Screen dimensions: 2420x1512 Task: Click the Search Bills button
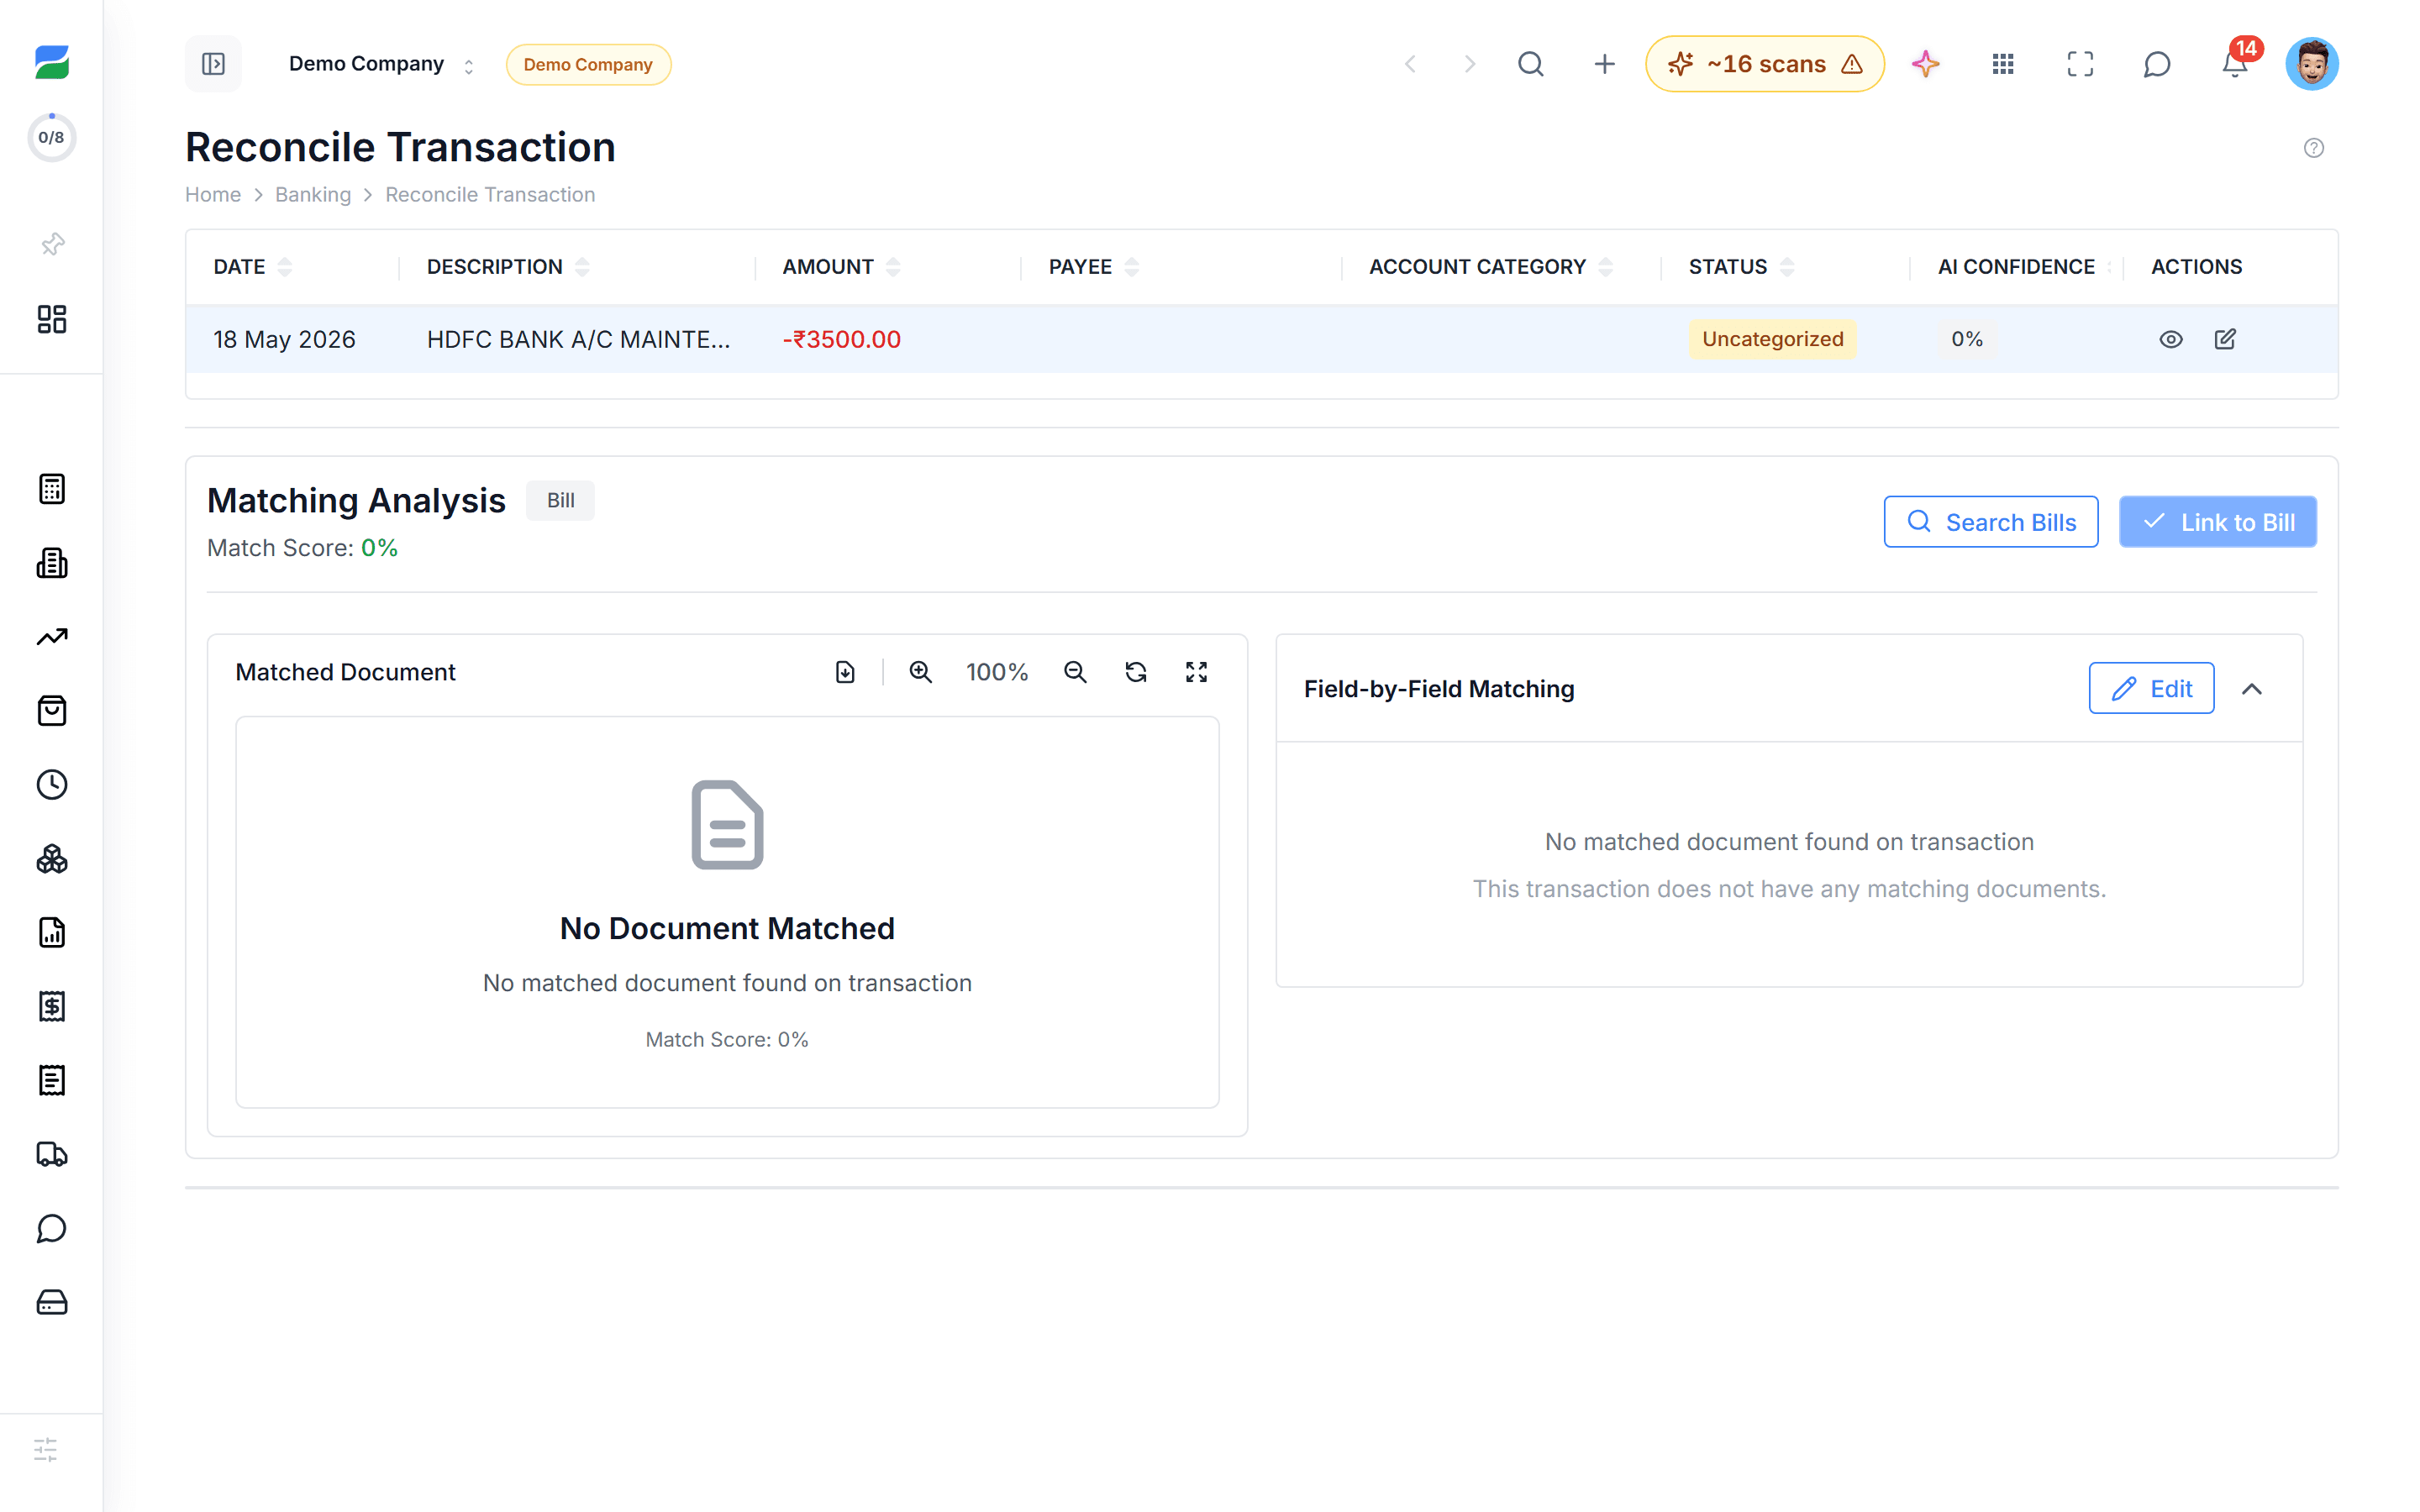point(1991,522)
